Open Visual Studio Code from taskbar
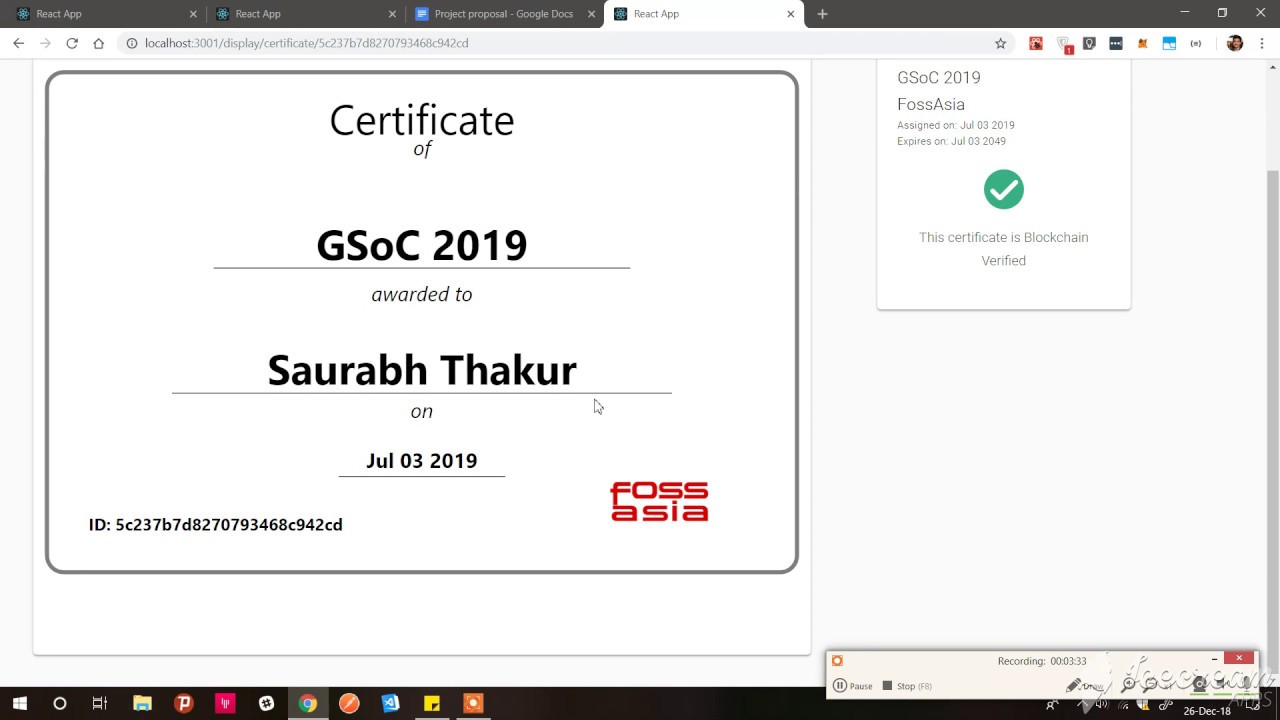The height and width of the screenshot is (720, 1280). (x=391, y=704)
